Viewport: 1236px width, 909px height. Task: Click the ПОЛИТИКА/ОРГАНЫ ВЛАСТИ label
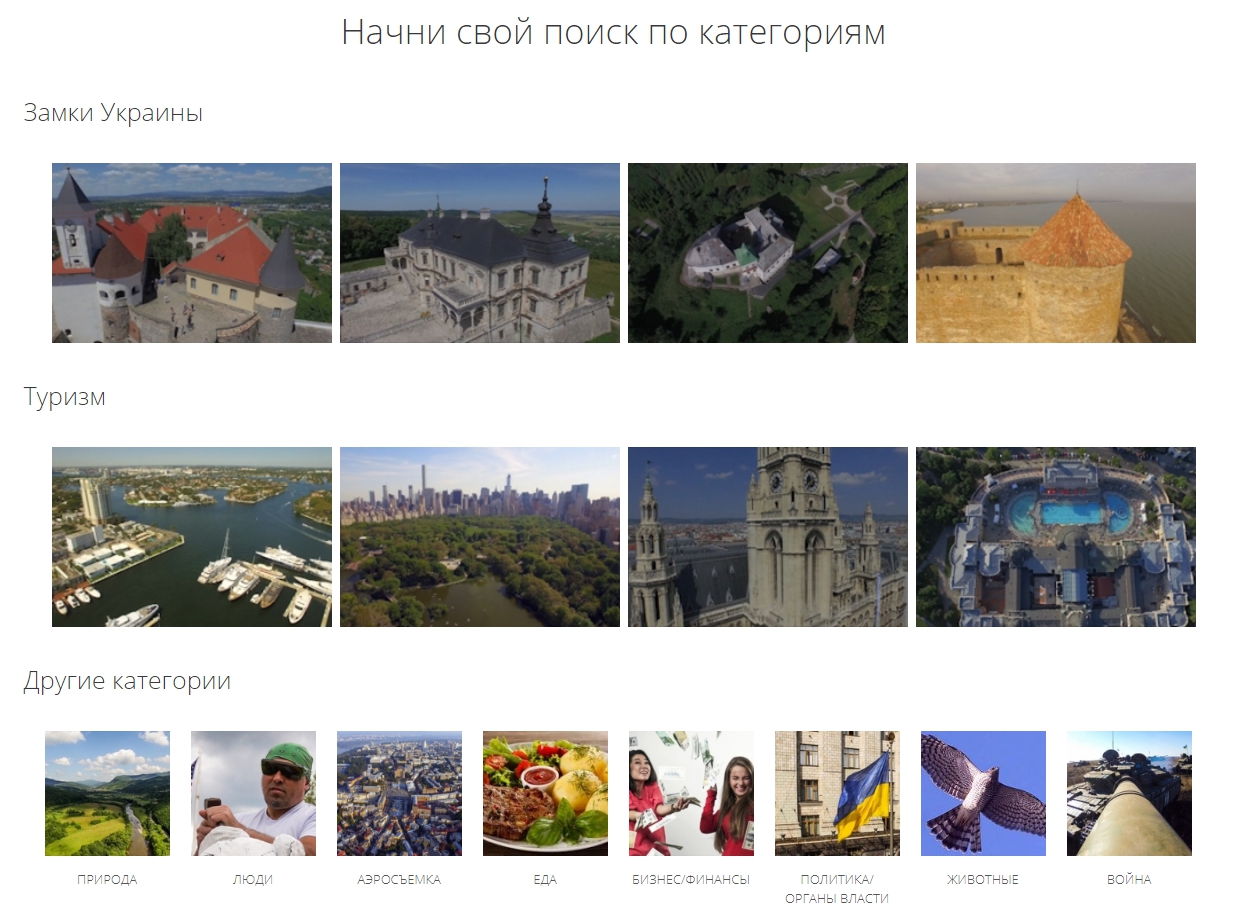(837, 889)
